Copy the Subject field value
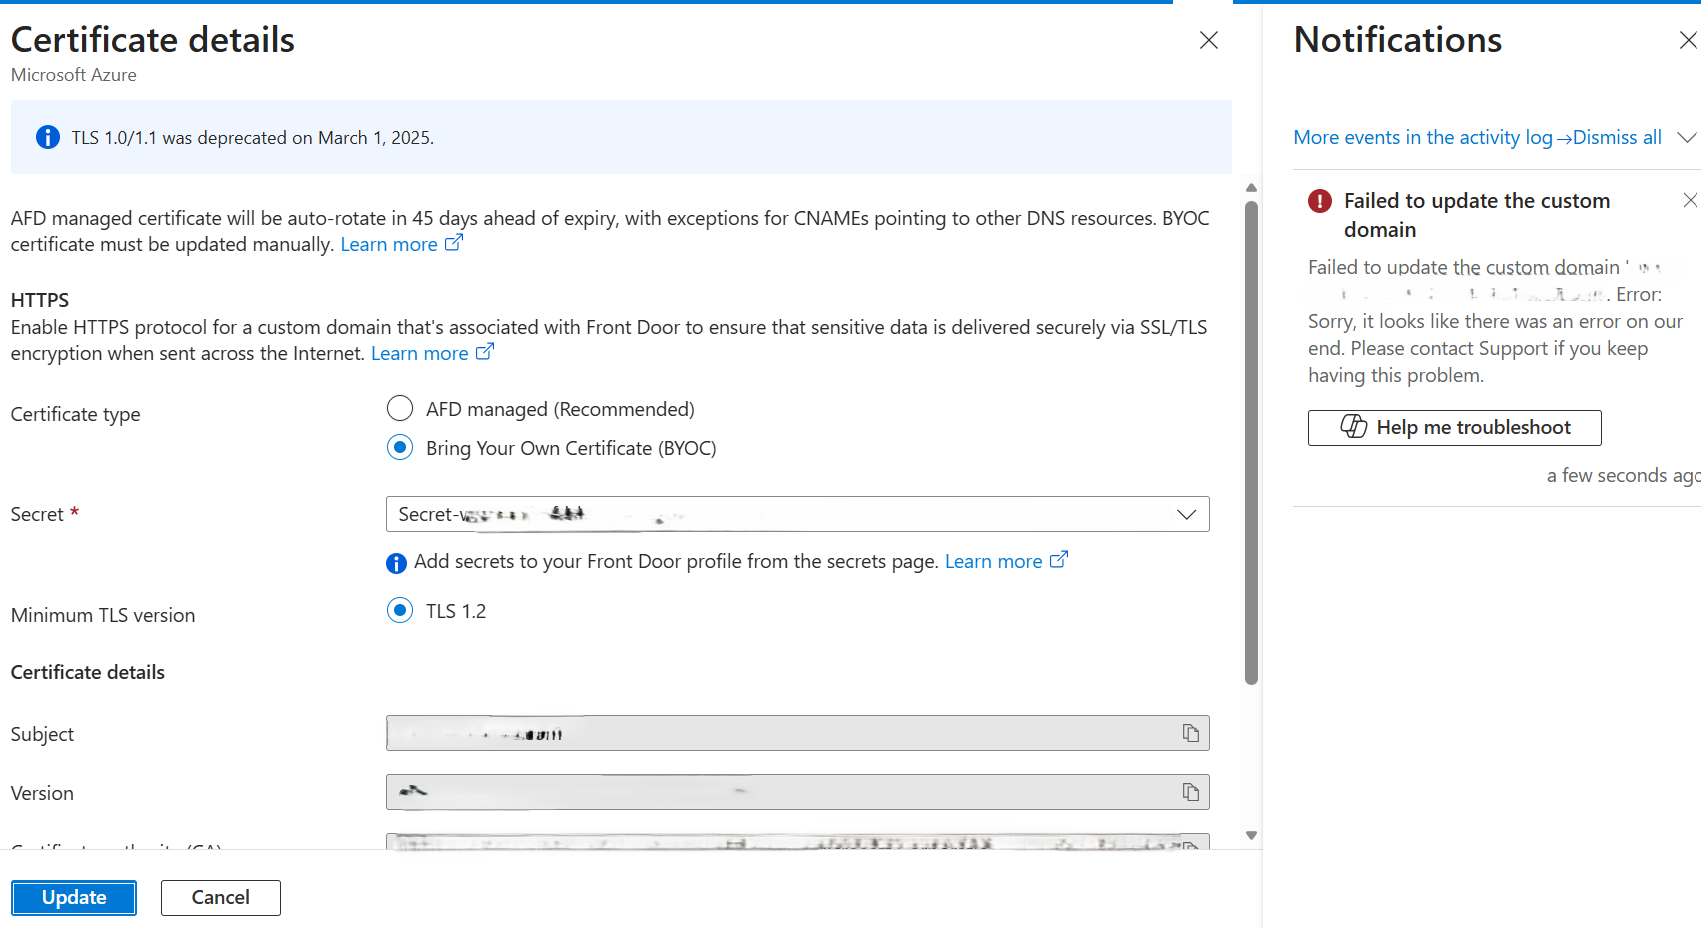Image resolution: width=1701 pixels, height=928 pixels. tap(1190, 733)
